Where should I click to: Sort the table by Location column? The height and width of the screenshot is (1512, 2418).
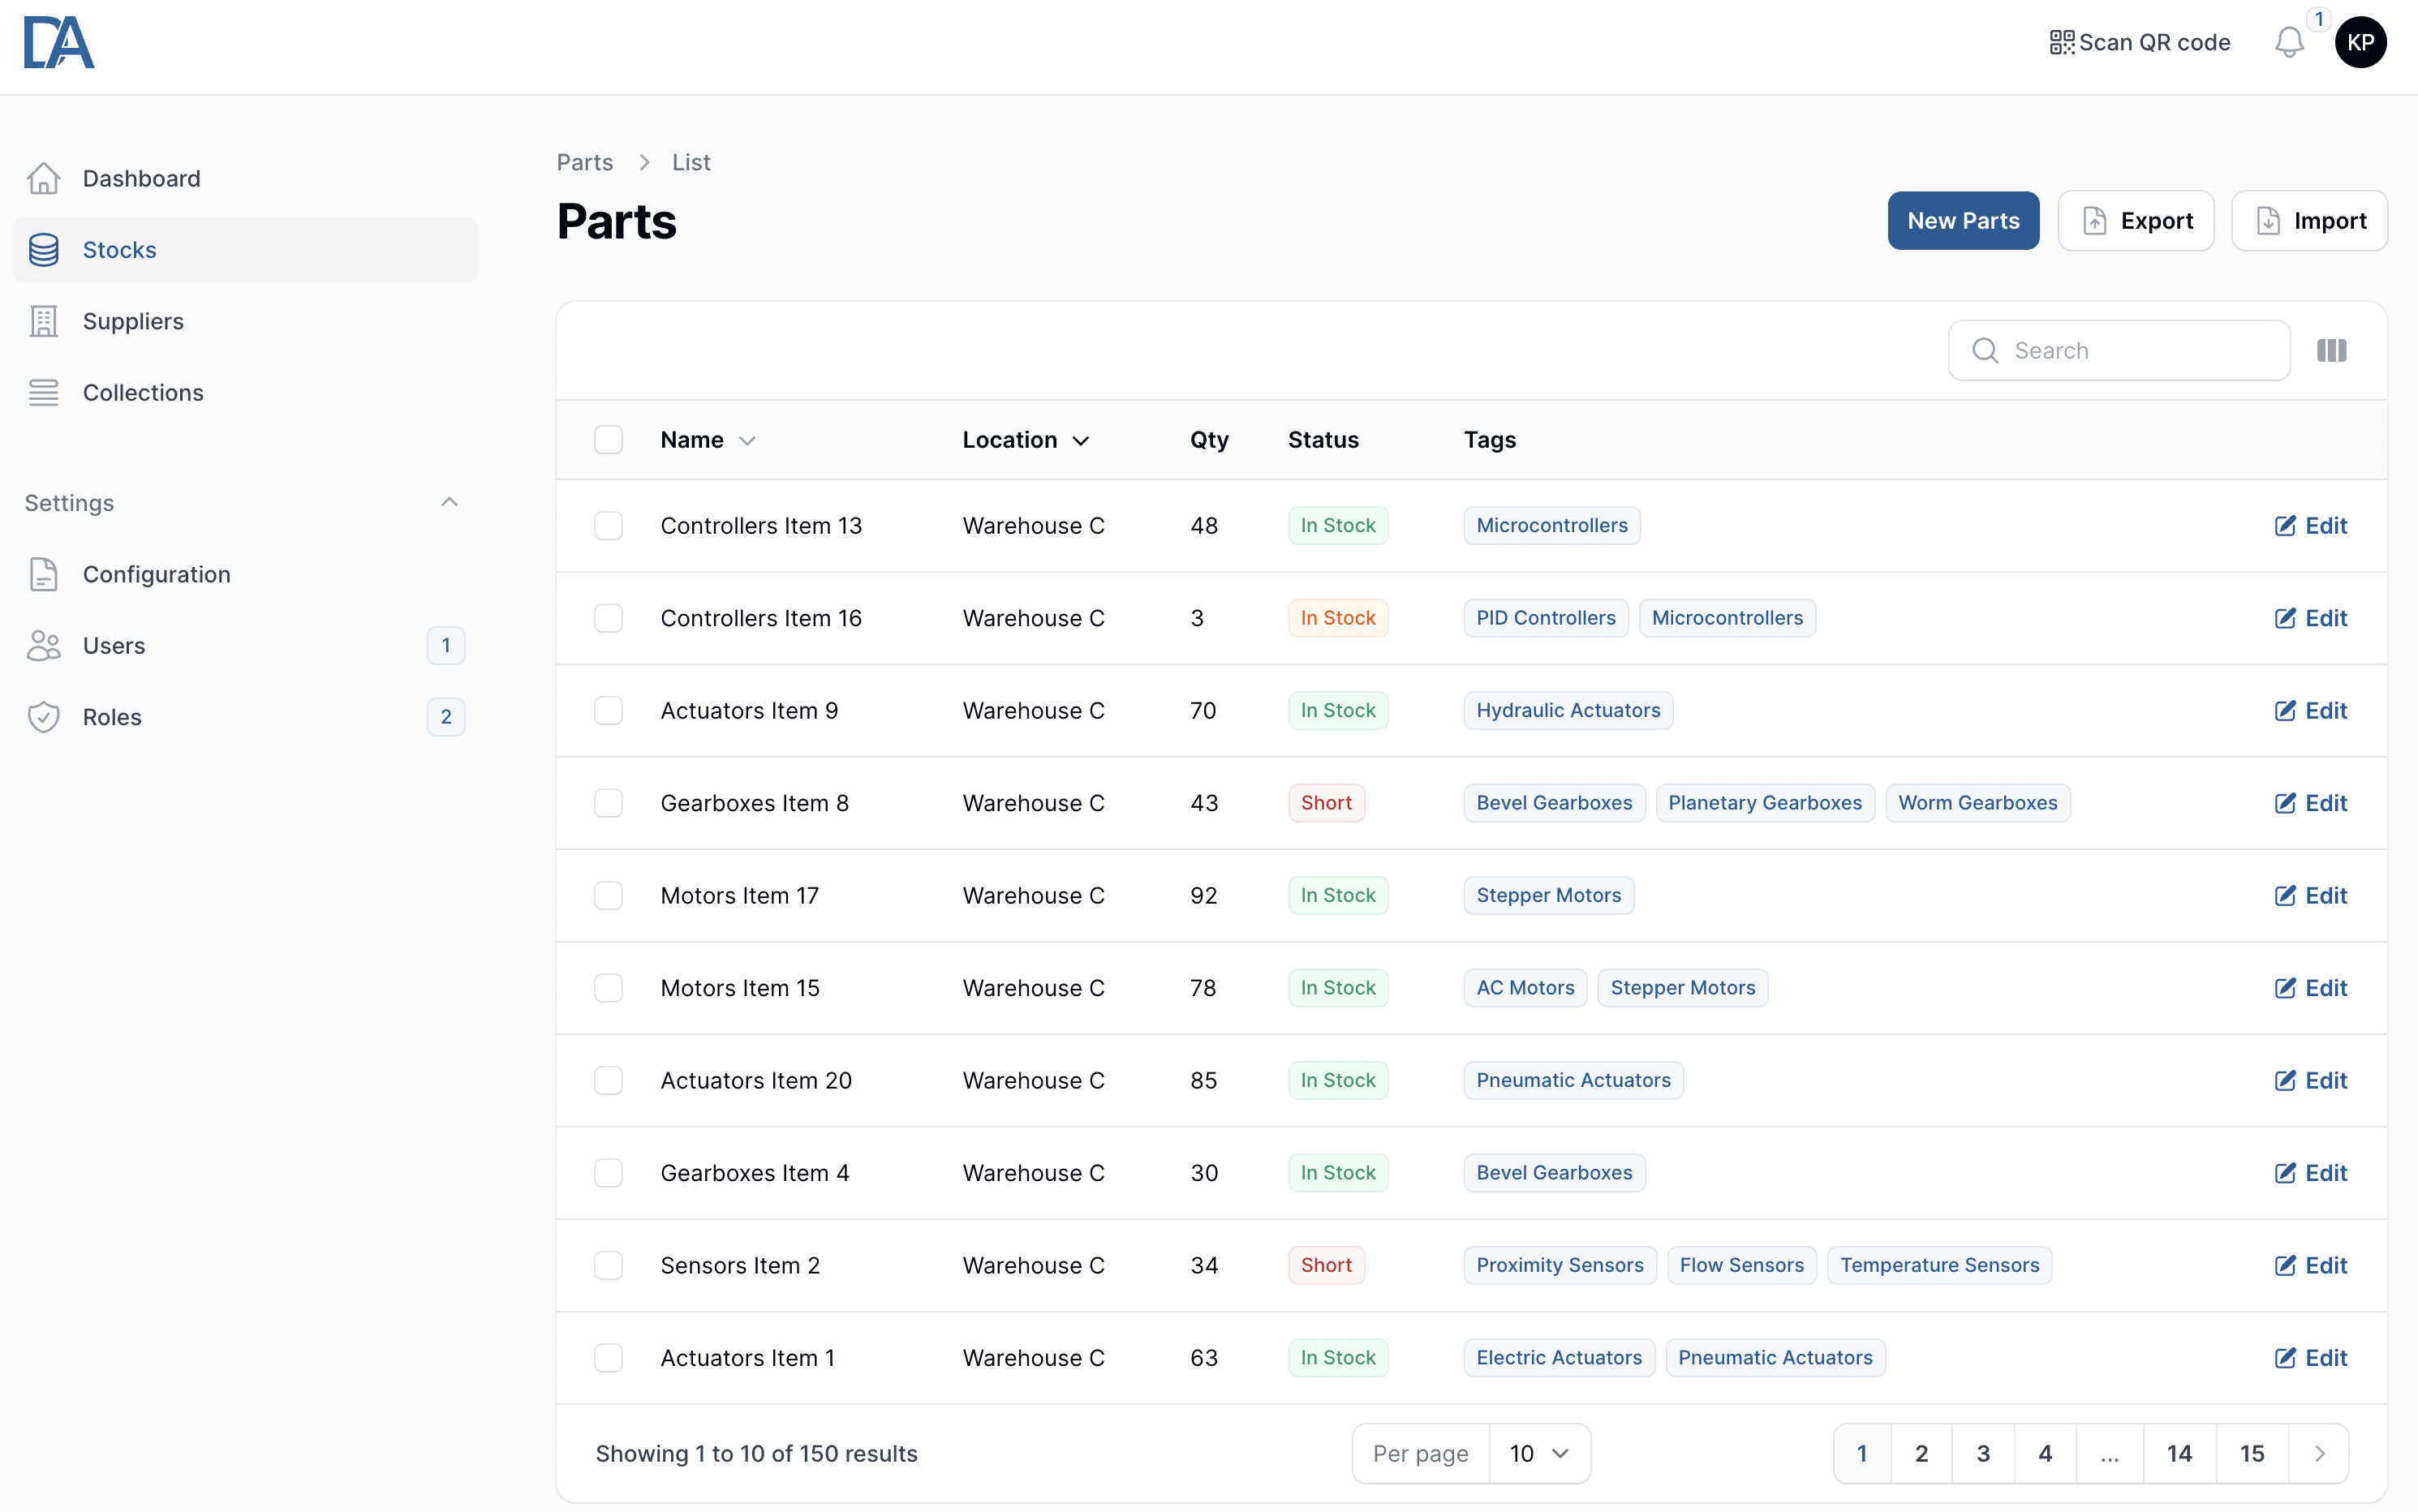click(1024, 439)
